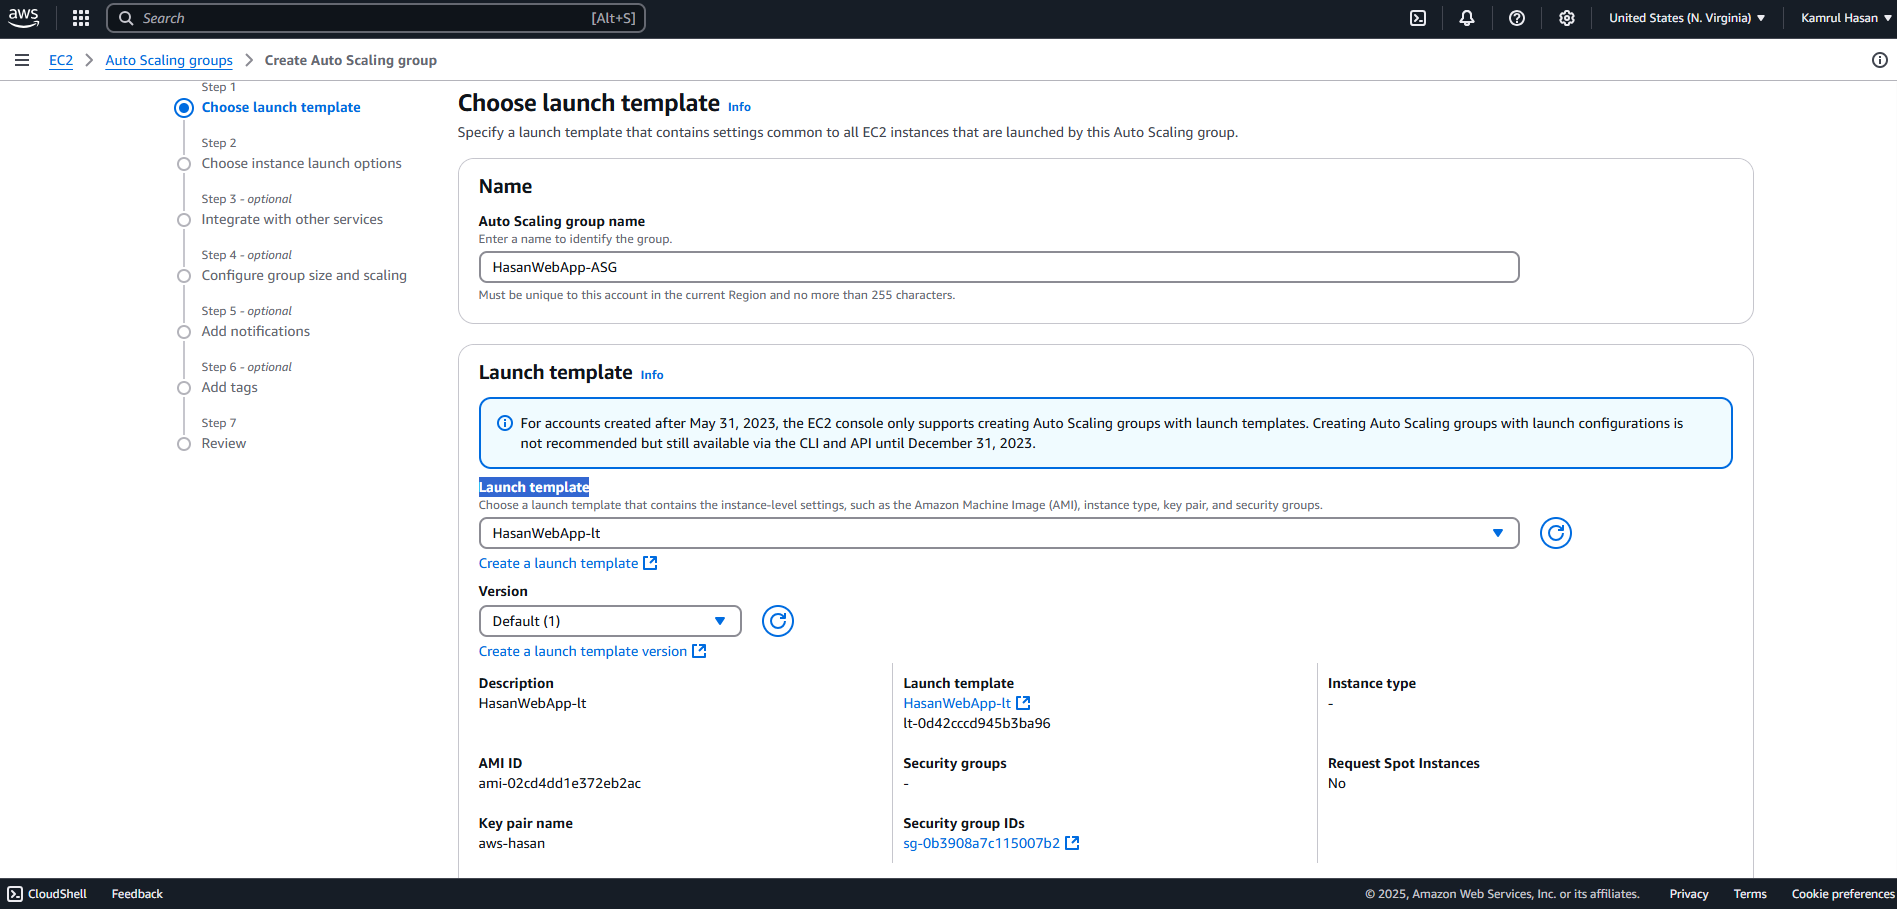Click the Choose launch template step label
Image resolution: width=1897 pixels, height=909 pixels.
pos(281,107)
